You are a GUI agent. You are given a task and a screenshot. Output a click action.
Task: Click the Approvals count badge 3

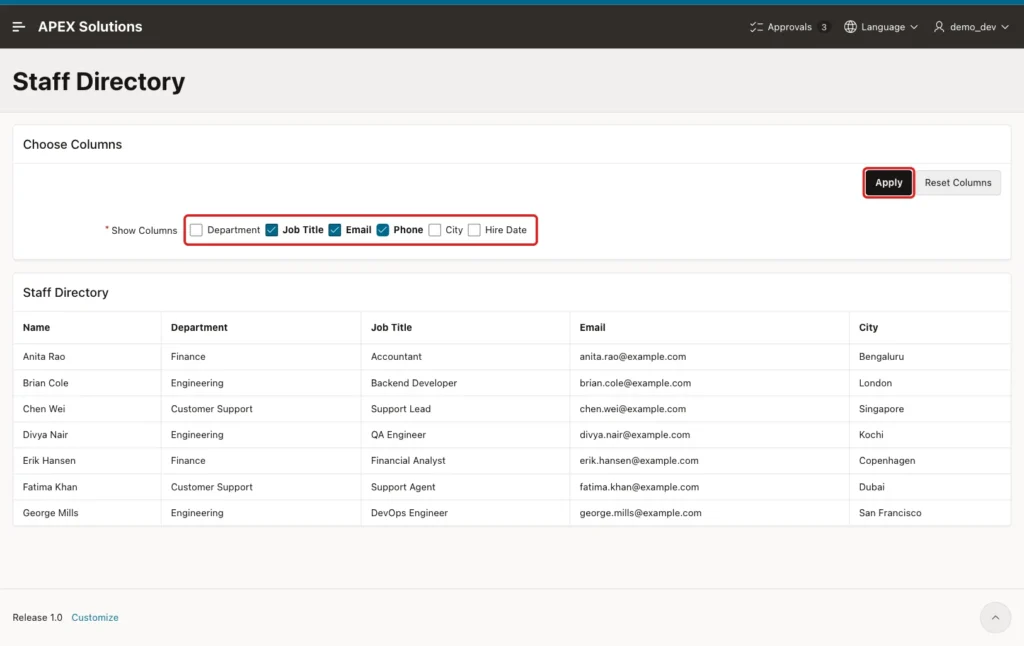[x=824, y=27]
